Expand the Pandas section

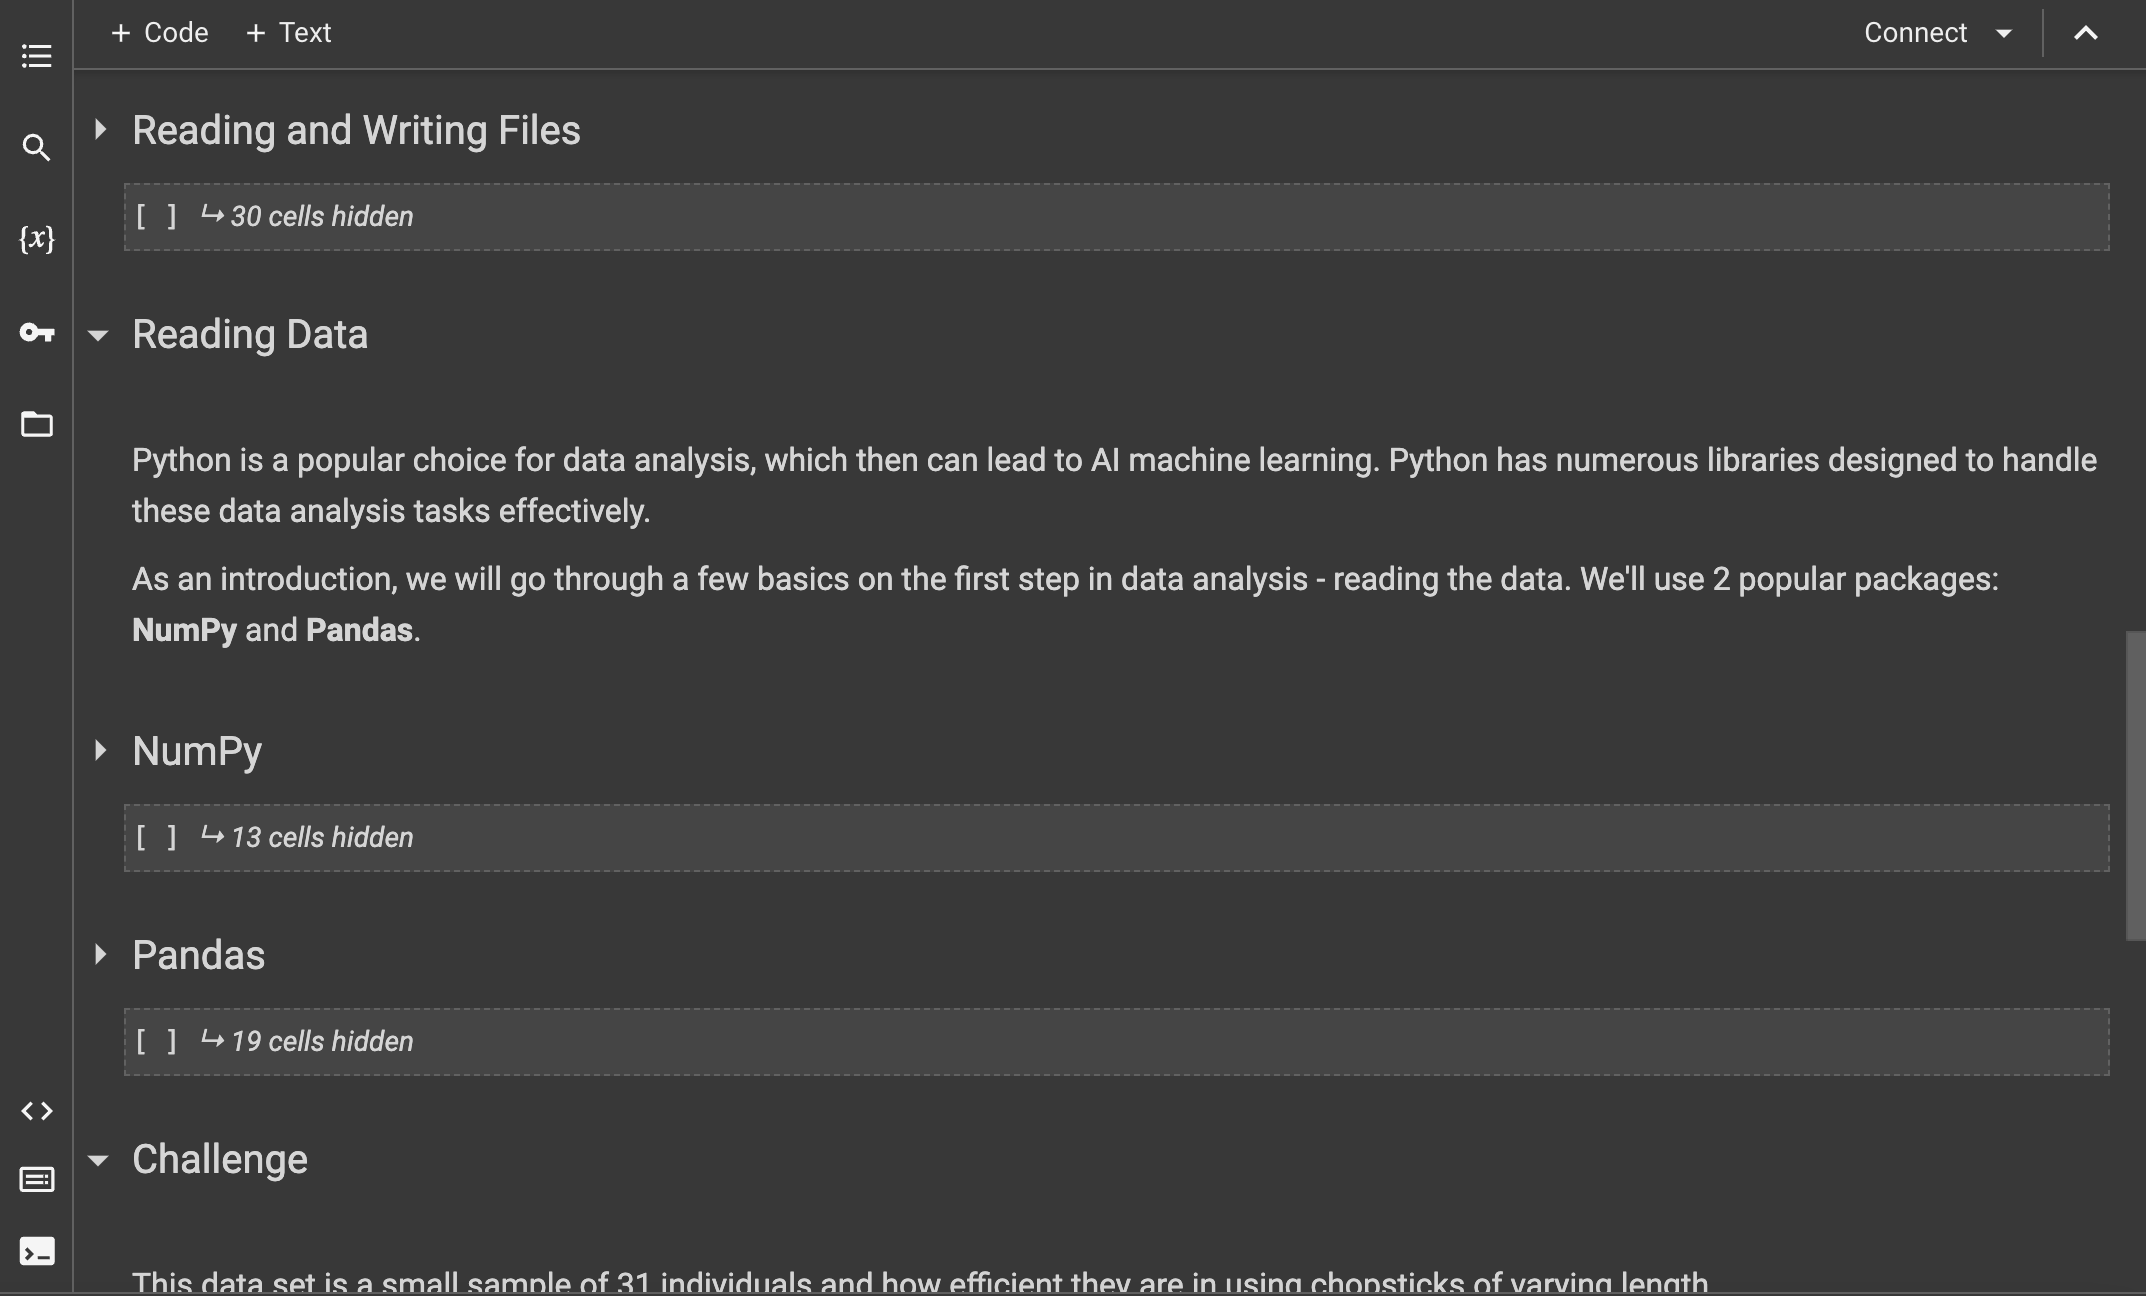[x=100, y=955]
